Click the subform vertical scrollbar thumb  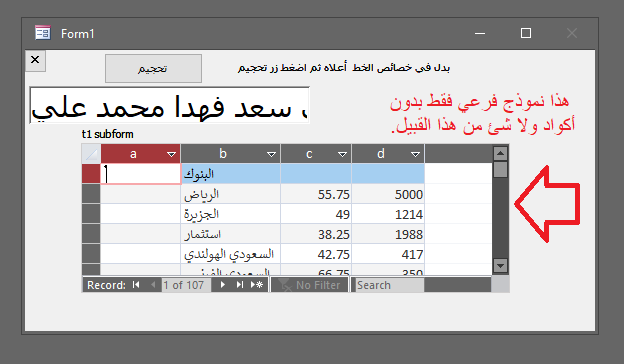tap(500, 169)
